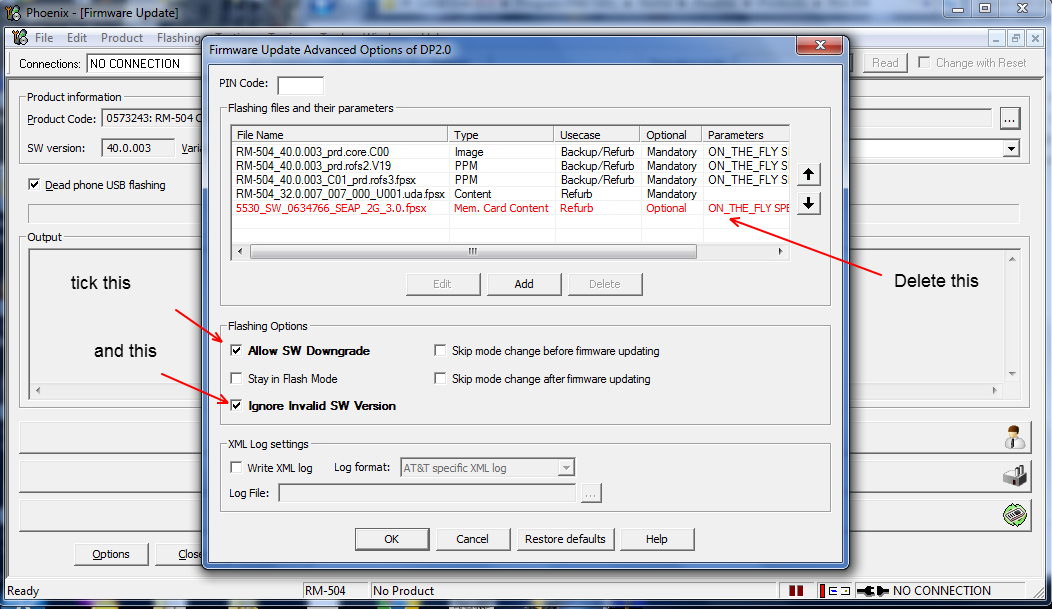The width and height of the screenshot is (1052, 609).
Task: Click the Optional column header
Action: coord(670,134)
